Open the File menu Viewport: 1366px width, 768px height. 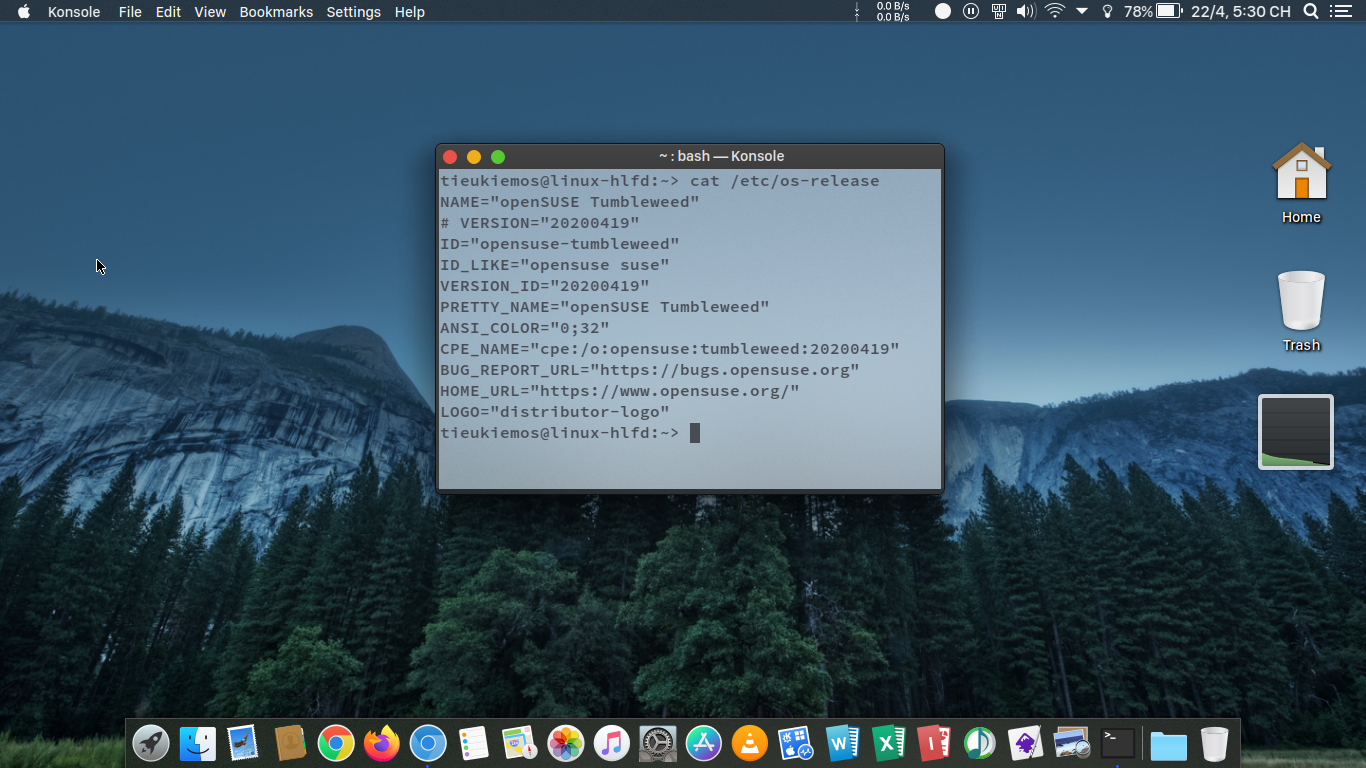coord(130,12)
